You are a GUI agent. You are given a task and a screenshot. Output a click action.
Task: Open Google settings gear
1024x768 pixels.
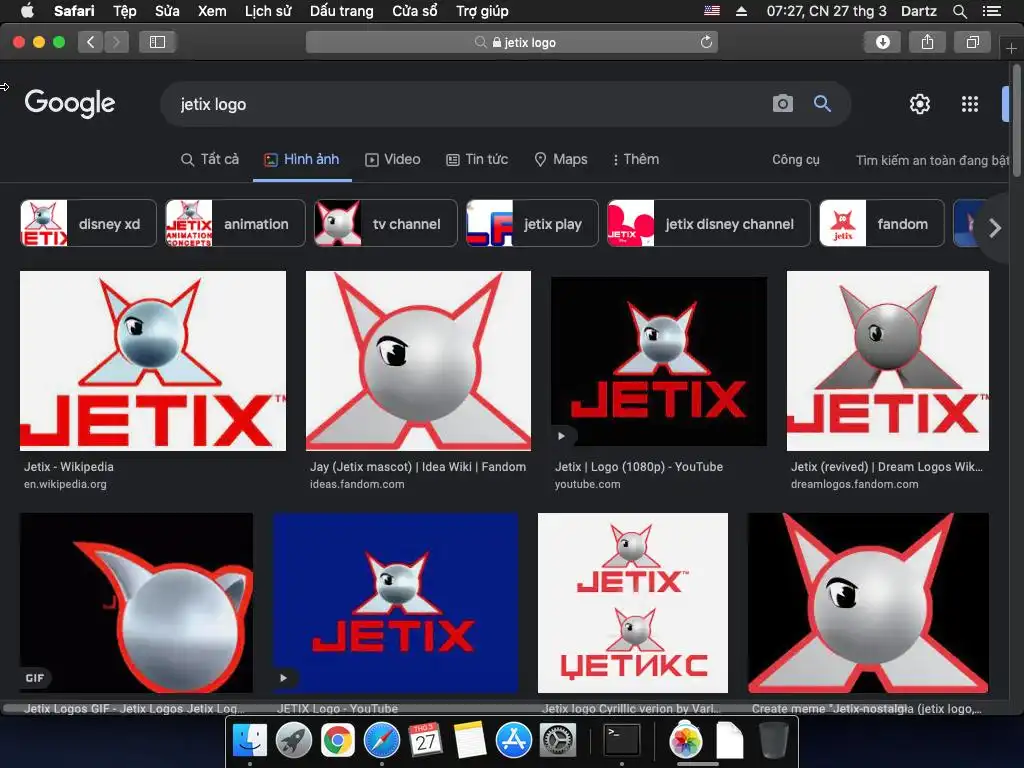[x=920, y=104]
